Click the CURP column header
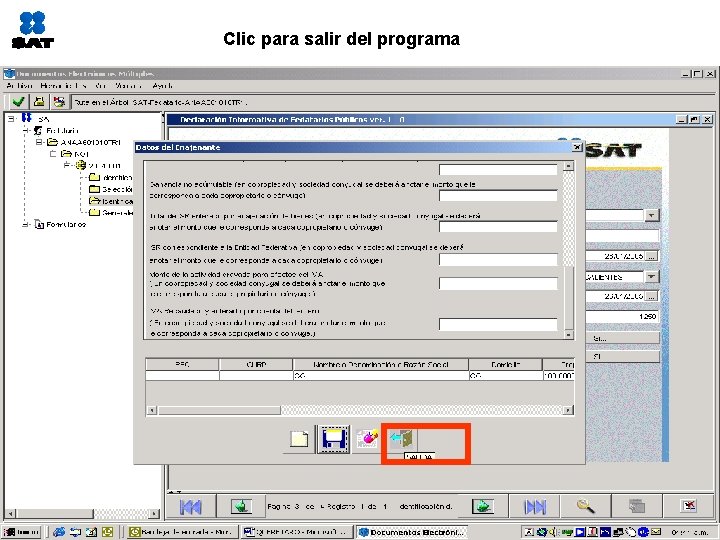The image size is (720, 540). point(256,365)
